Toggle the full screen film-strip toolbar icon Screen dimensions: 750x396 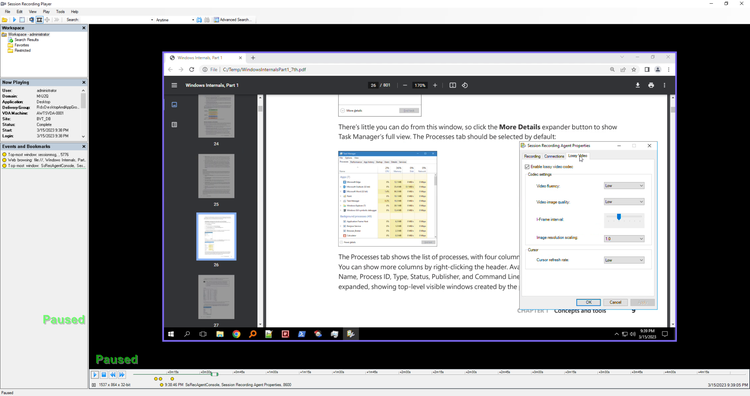click(39, 20)
